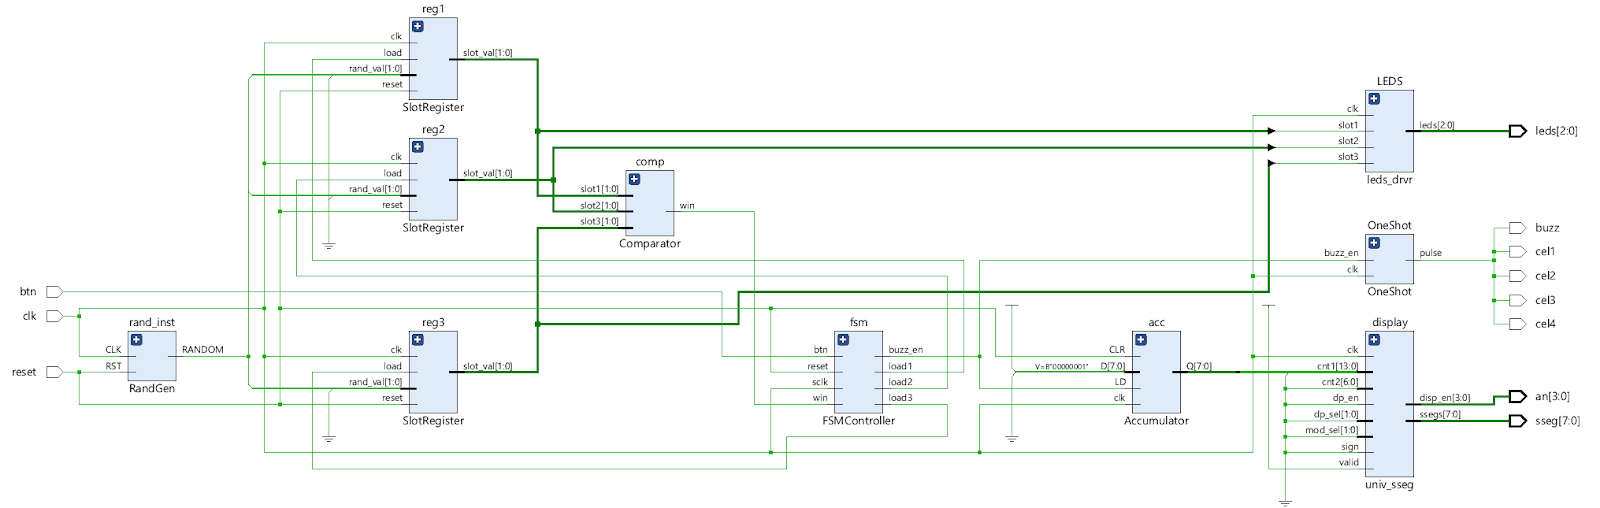The height and width of the screenshot is (508, 1600).
Task: Click the an[3:0] output port symbol
Action: 1517,397
